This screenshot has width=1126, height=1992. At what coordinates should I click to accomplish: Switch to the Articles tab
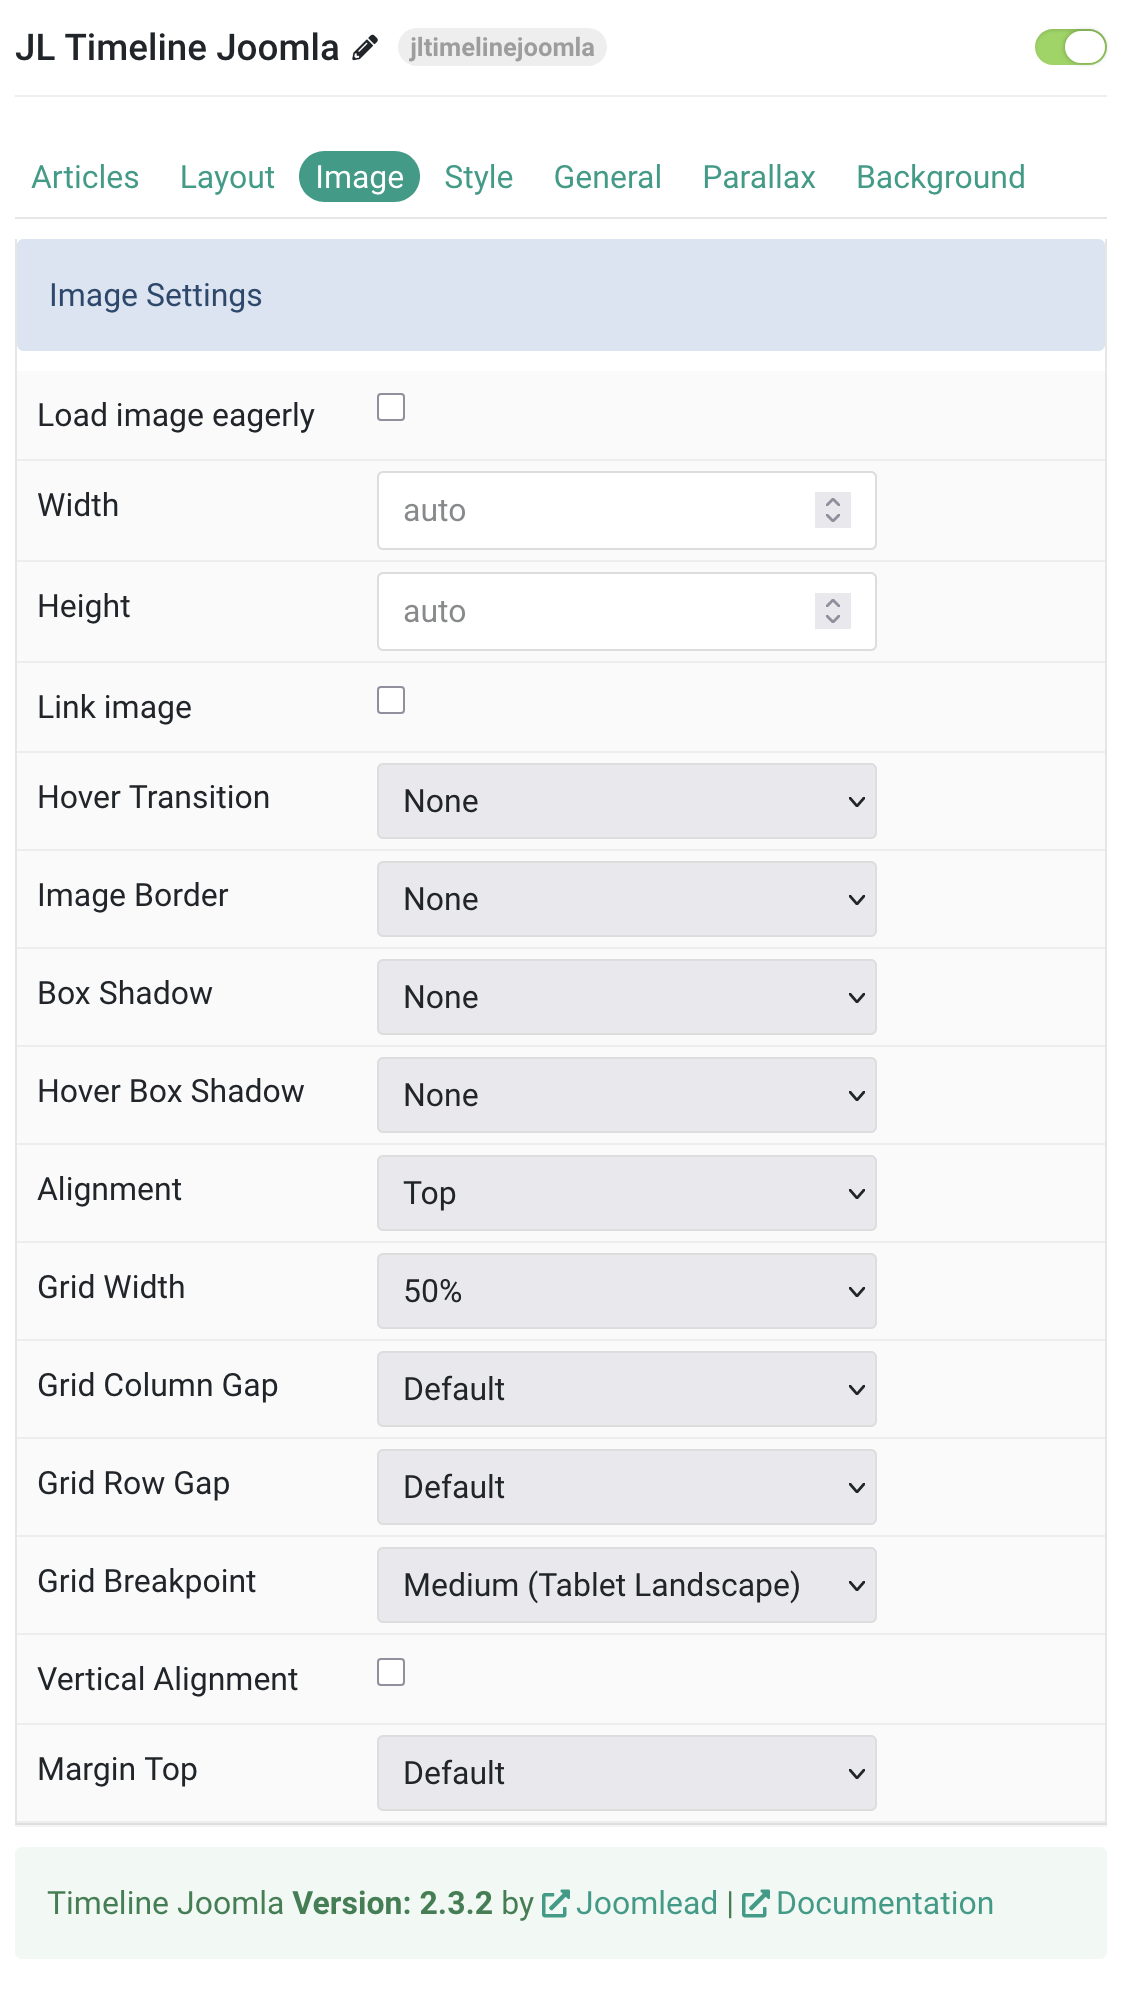(x=85, y=177)
